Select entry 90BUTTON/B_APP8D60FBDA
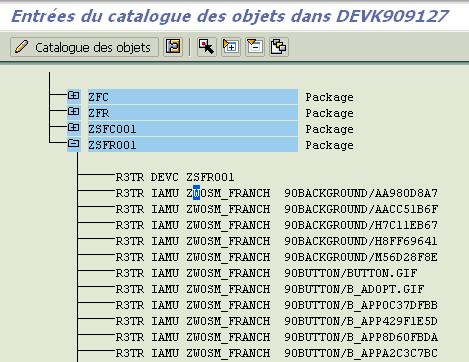469x362 pixels. pos(276,337)
